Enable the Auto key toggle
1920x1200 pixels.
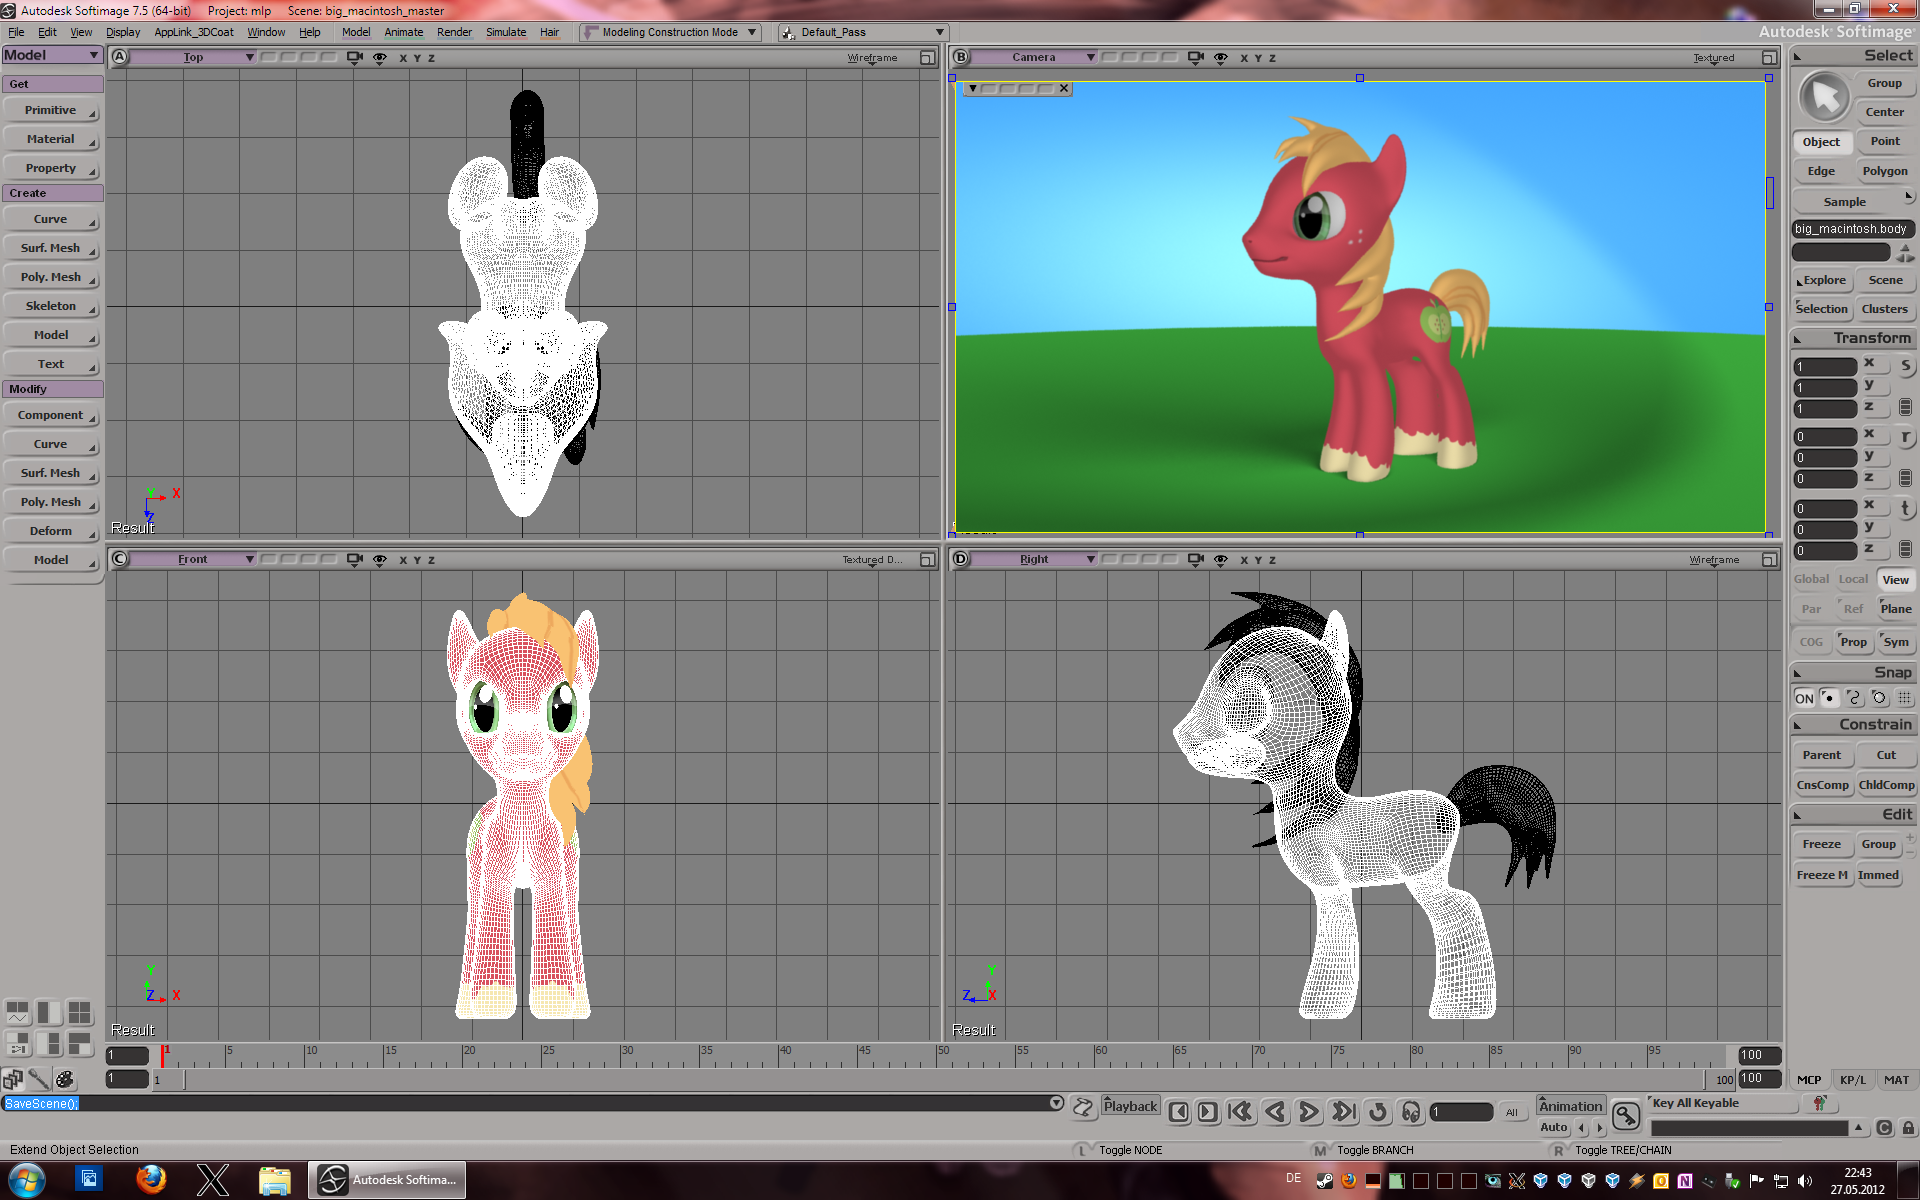point(1553,1127)
